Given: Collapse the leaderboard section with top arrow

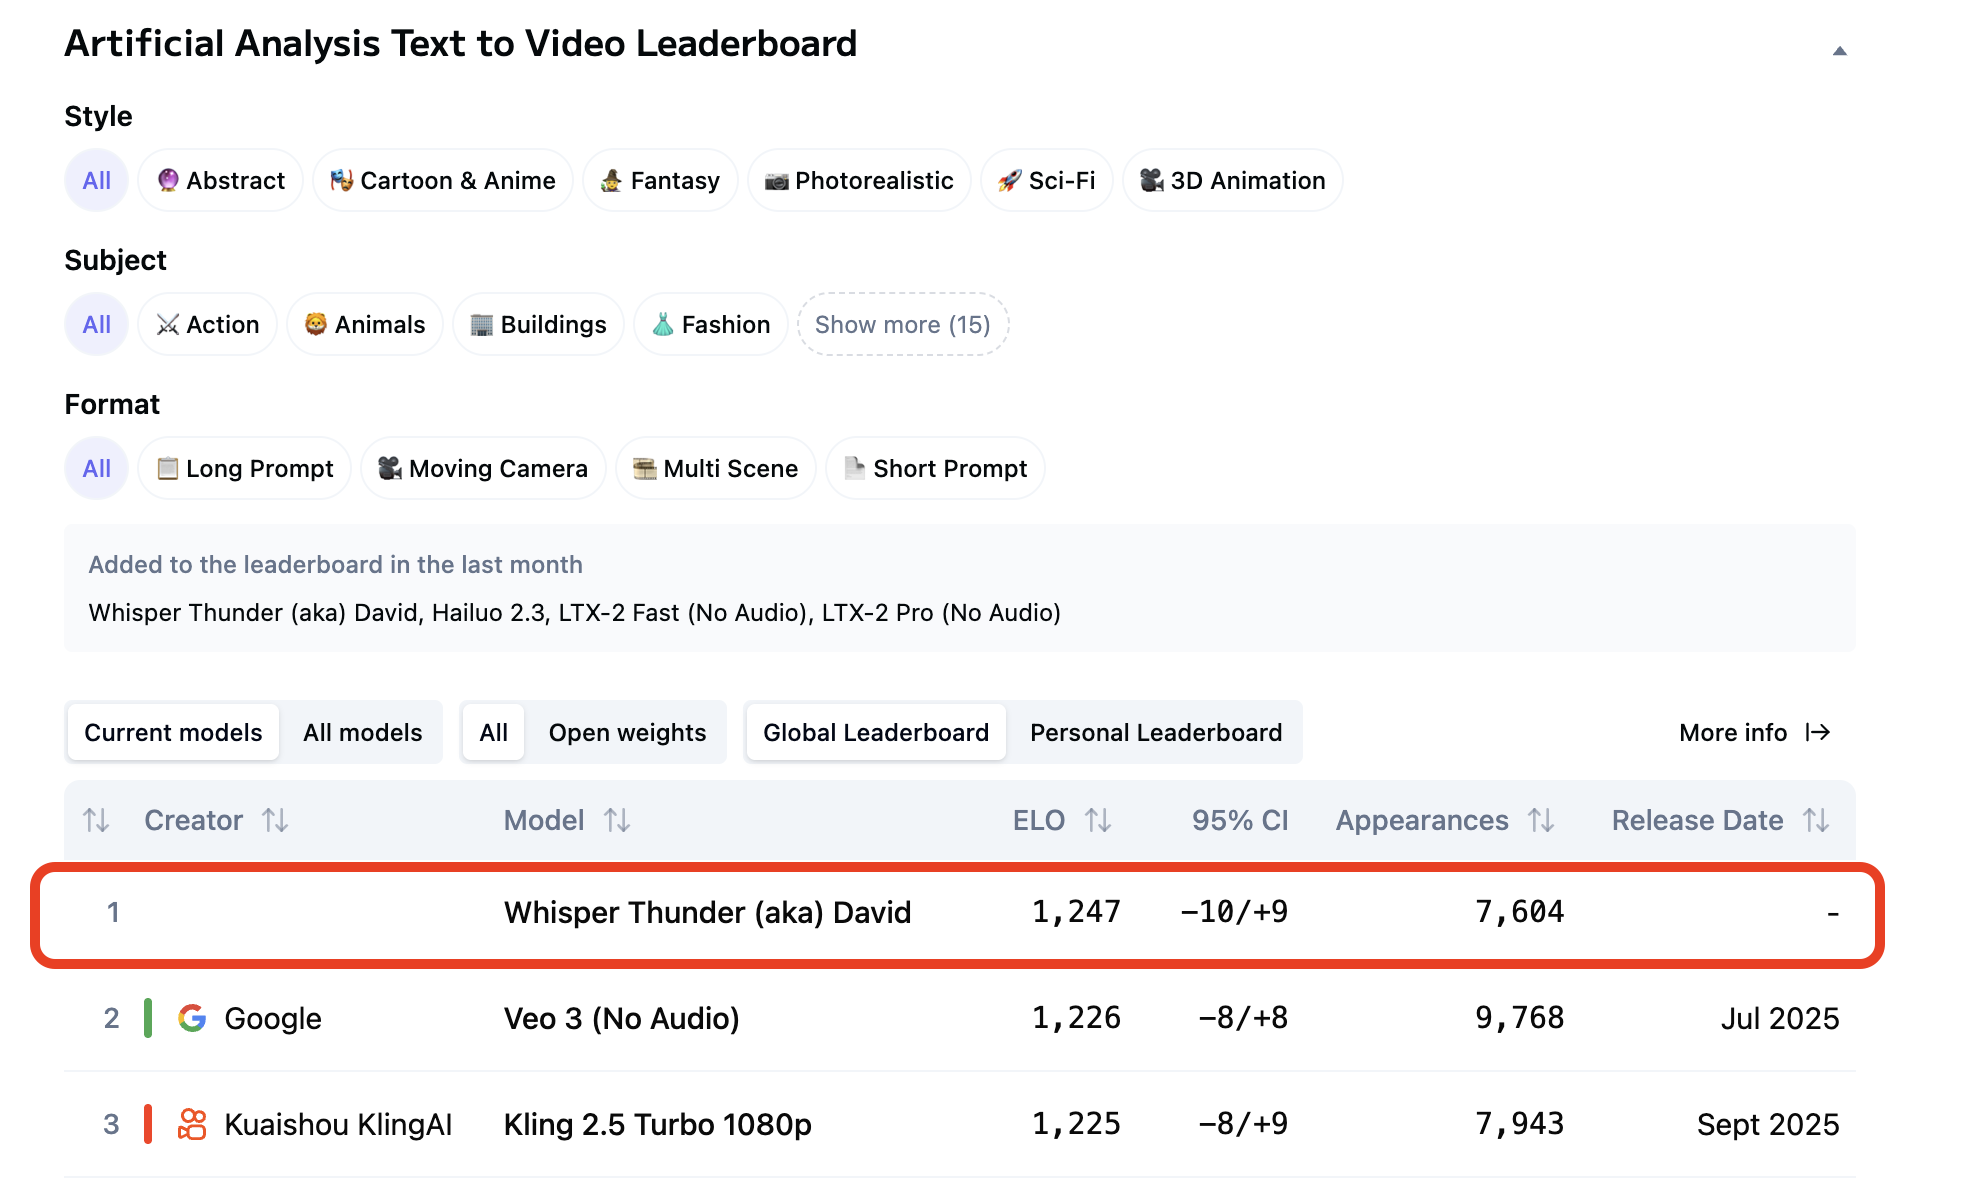Looking at the screenshot, I should [1839, 51].
